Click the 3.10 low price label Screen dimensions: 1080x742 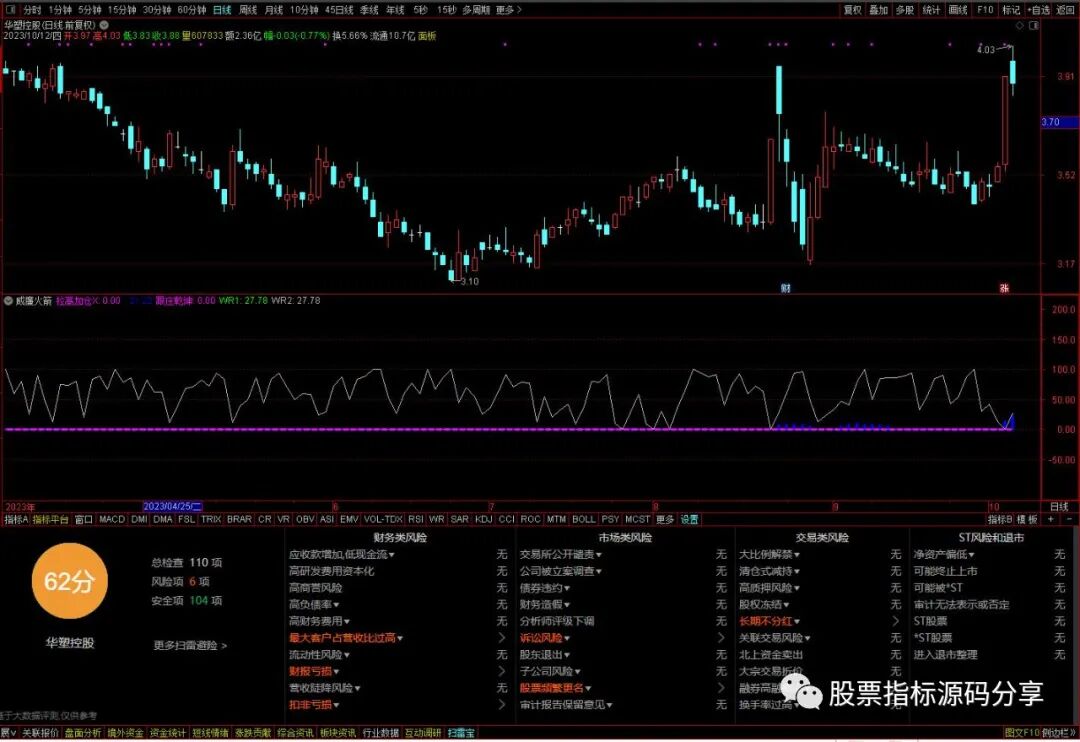pos(470,282)
